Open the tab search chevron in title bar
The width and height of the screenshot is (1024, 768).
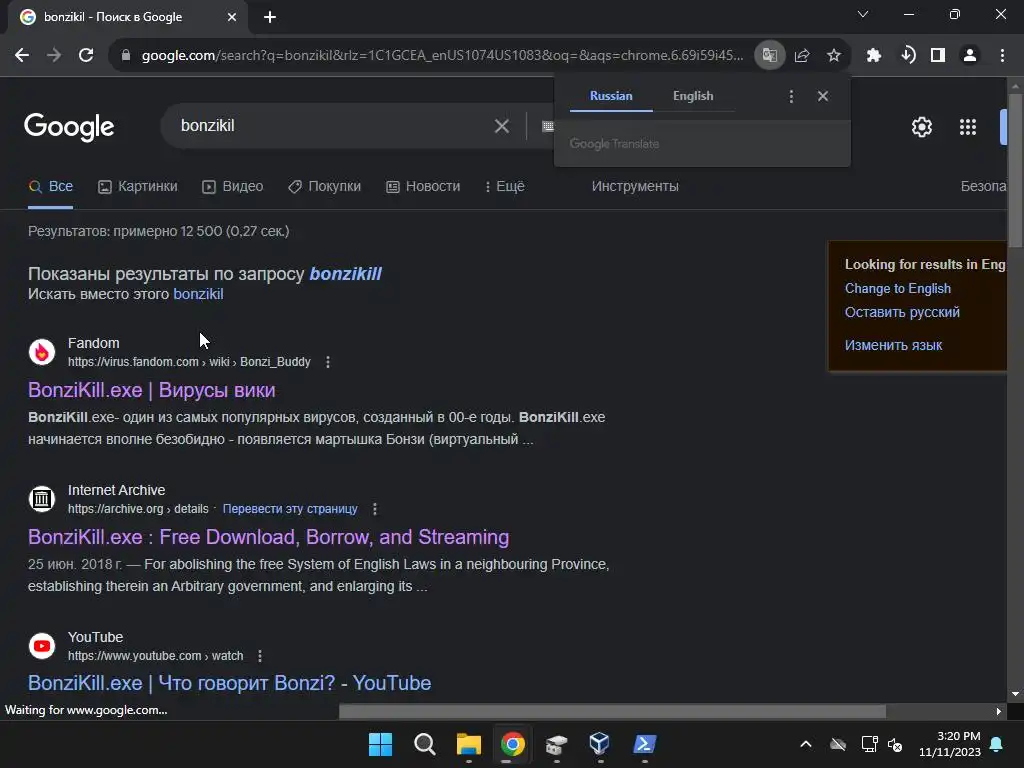point(863,14)
